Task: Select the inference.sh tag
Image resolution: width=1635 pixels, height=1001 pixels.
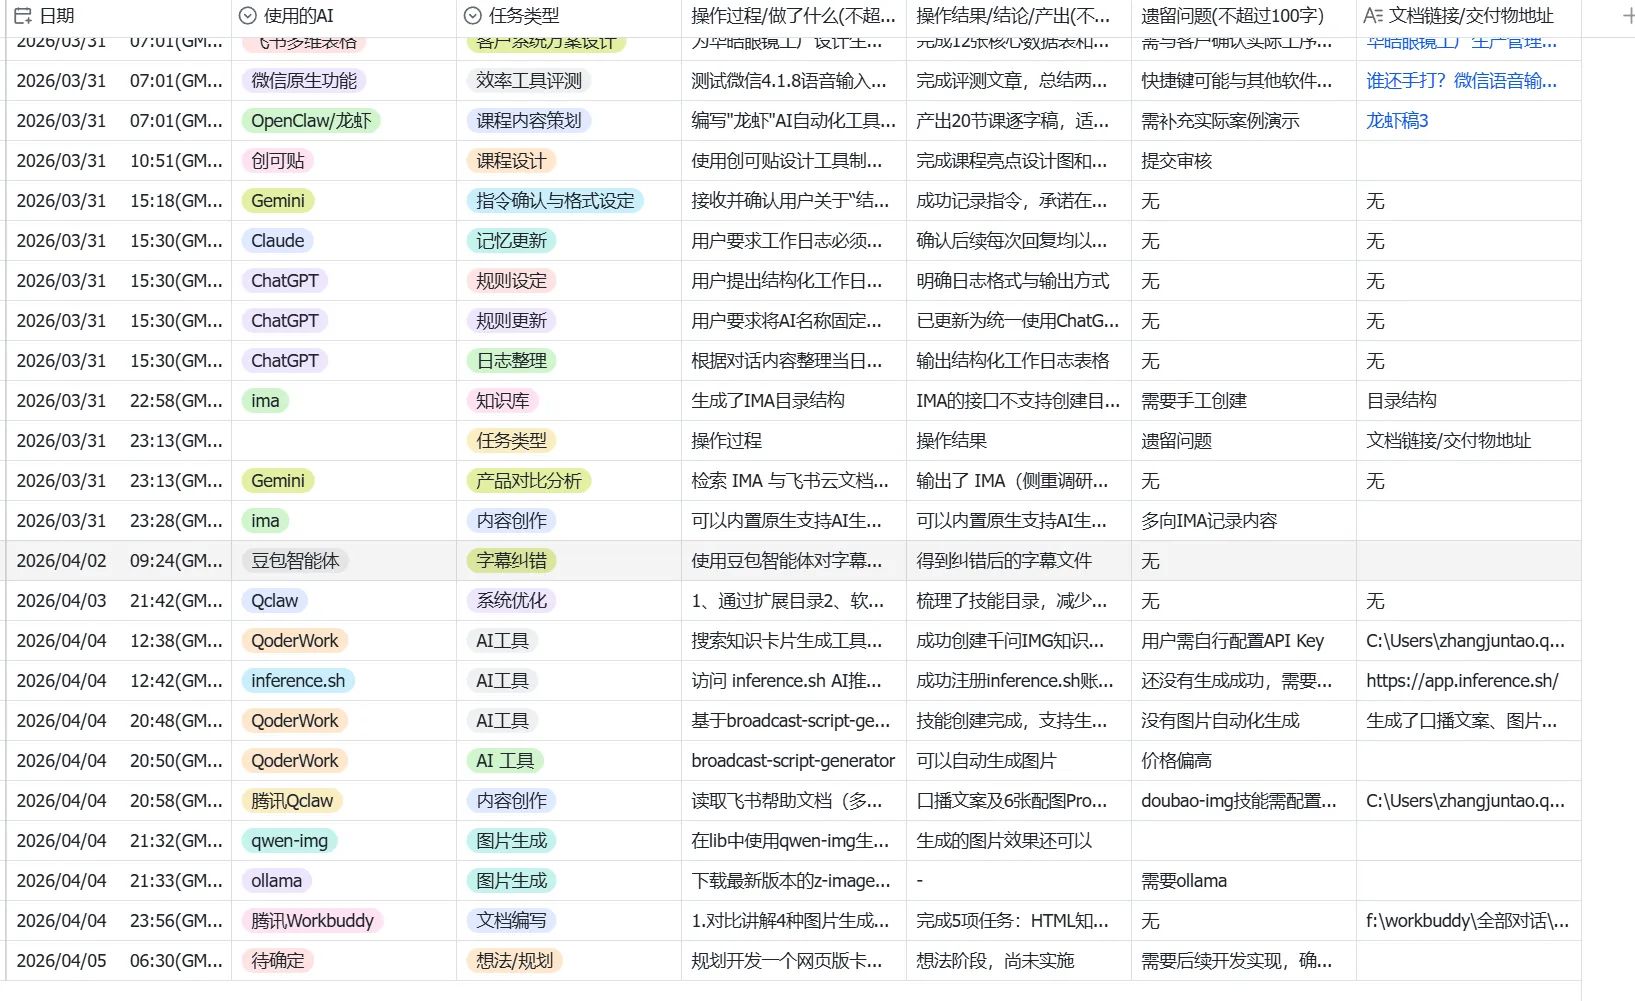Action: click(x=298, y=681)
